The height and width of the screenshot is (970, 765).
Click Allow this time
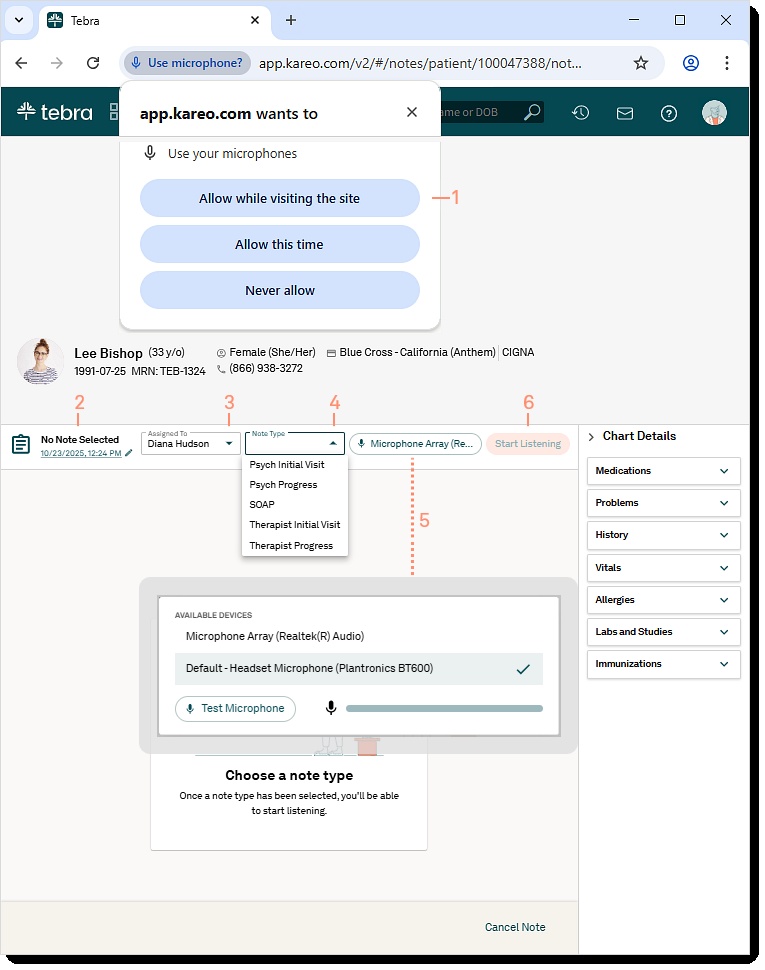coord(280,244)
